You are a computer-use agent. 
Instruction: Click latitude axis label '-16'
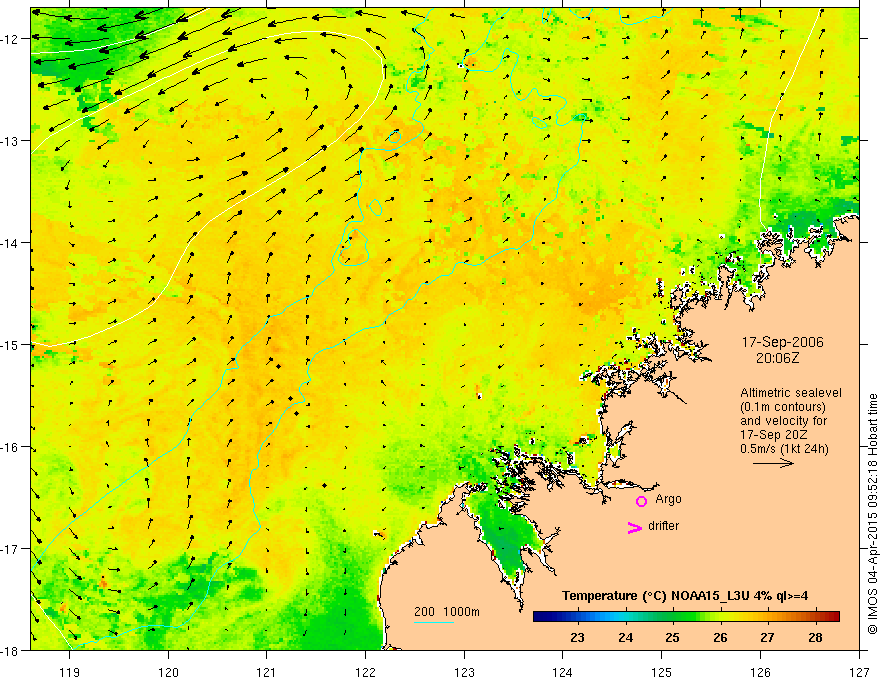pyautogui.click(x=11, y=447)
